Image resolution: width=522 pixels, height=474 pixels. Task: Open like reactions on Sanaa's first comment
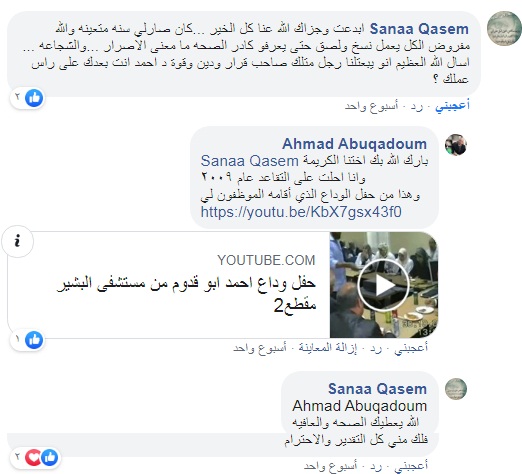click(x=28, y=98)
